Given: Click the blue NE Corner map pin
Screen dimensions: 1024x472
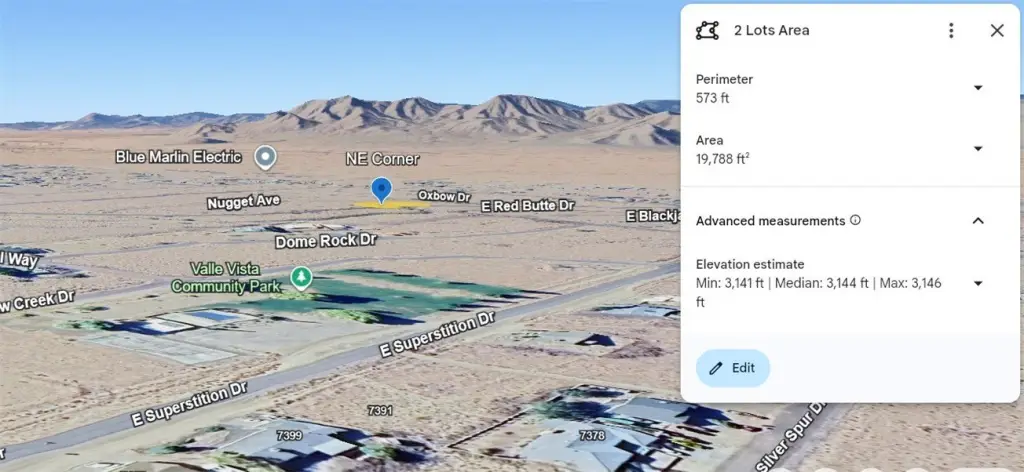Looking at the screenshot, I should (x=381, y=190).
